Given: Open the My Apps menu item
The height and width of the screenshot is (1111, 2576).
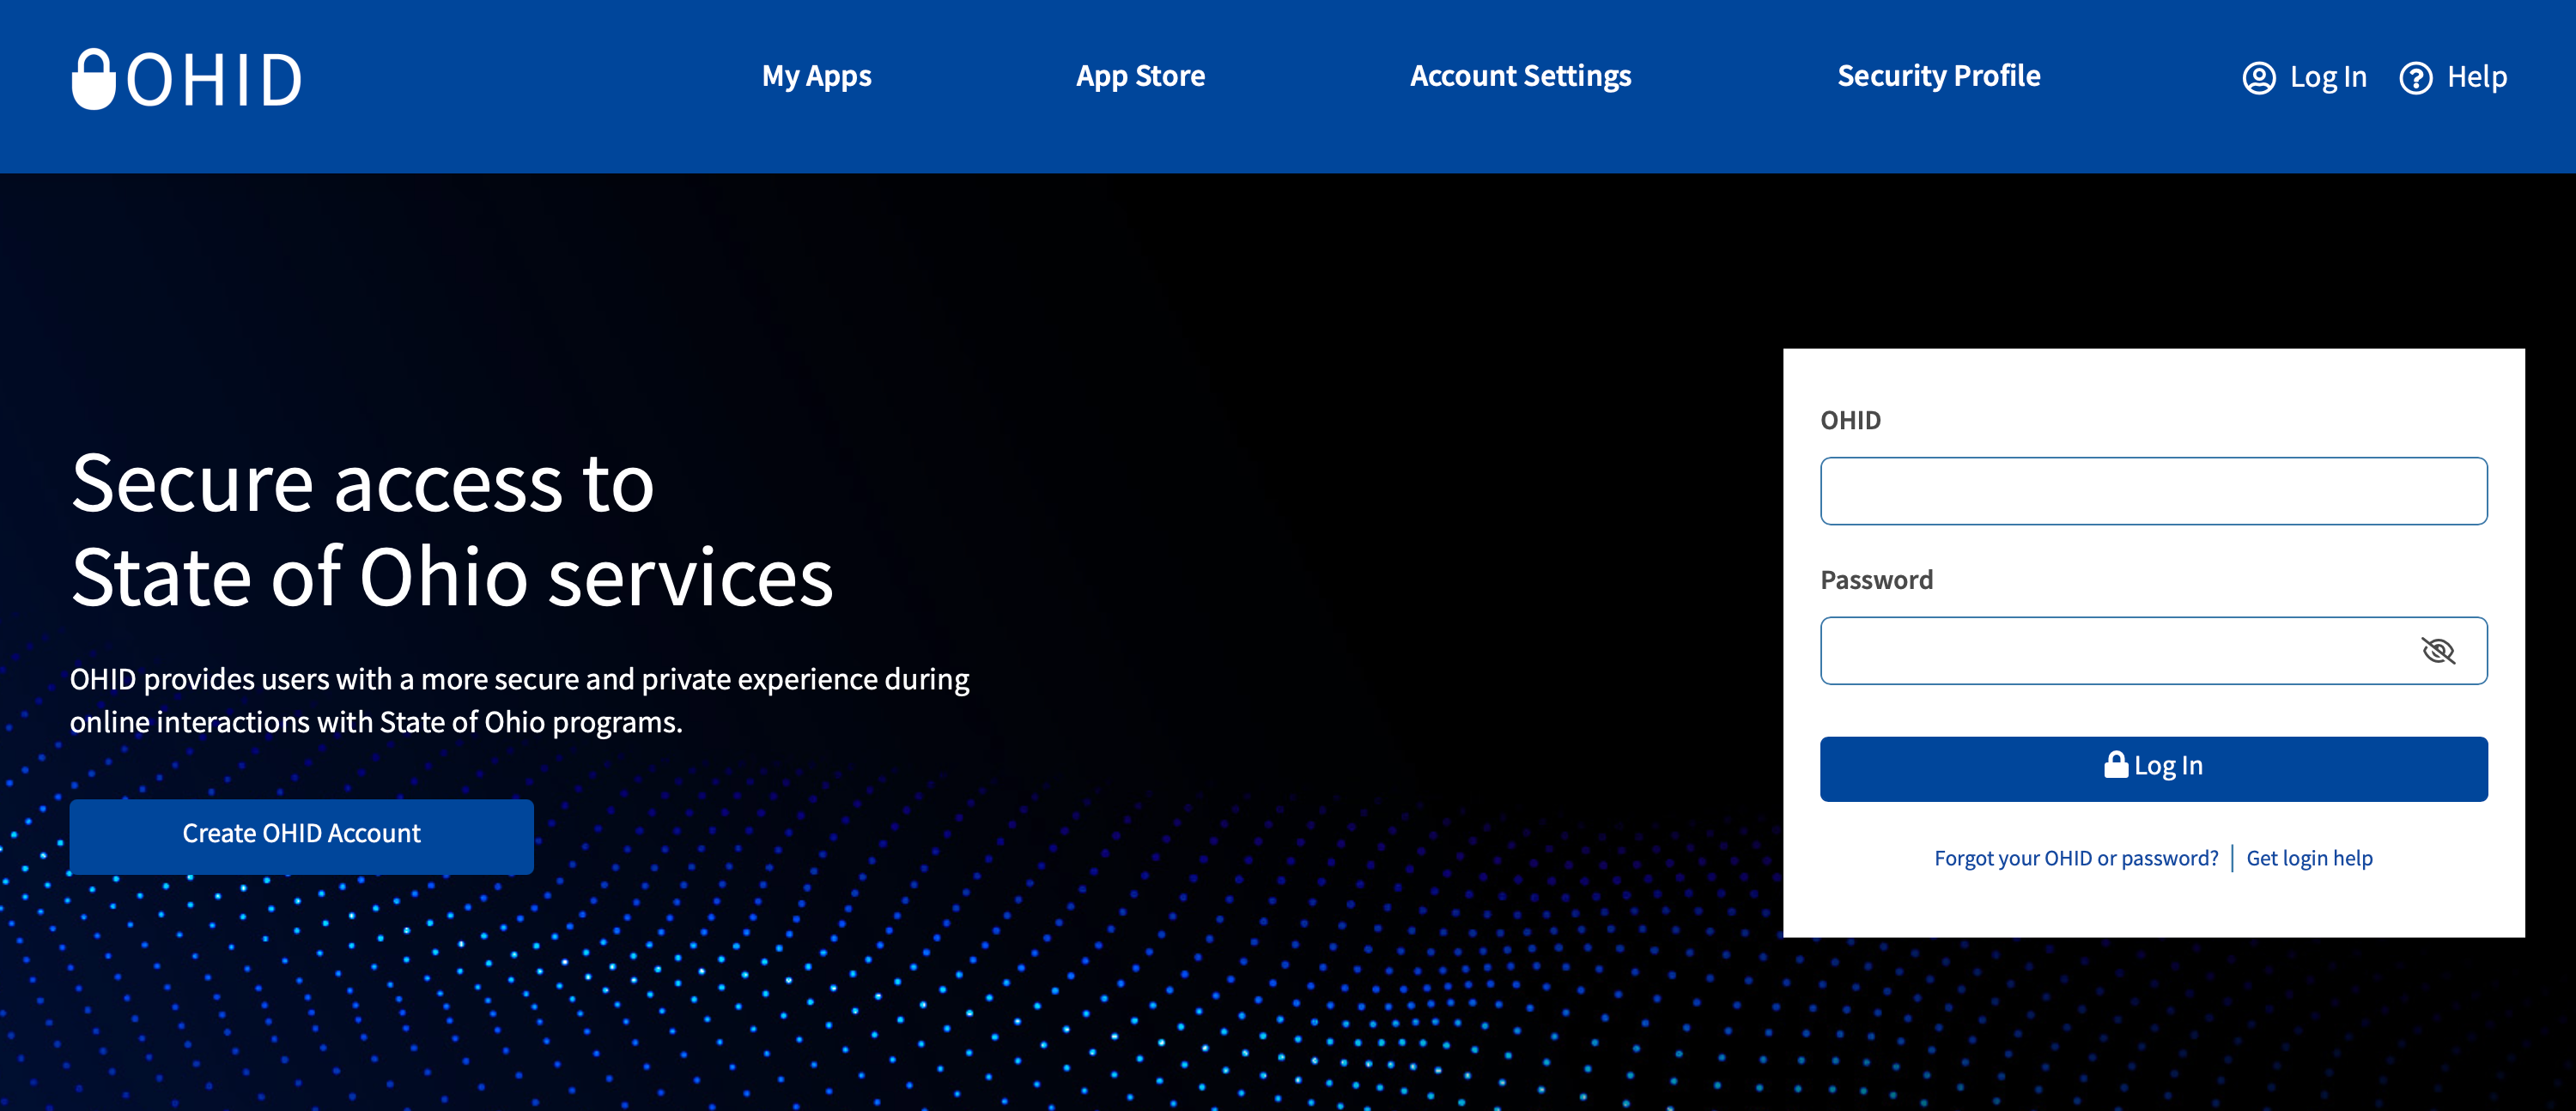Looking at the screenshot, I should click(816, 76).
